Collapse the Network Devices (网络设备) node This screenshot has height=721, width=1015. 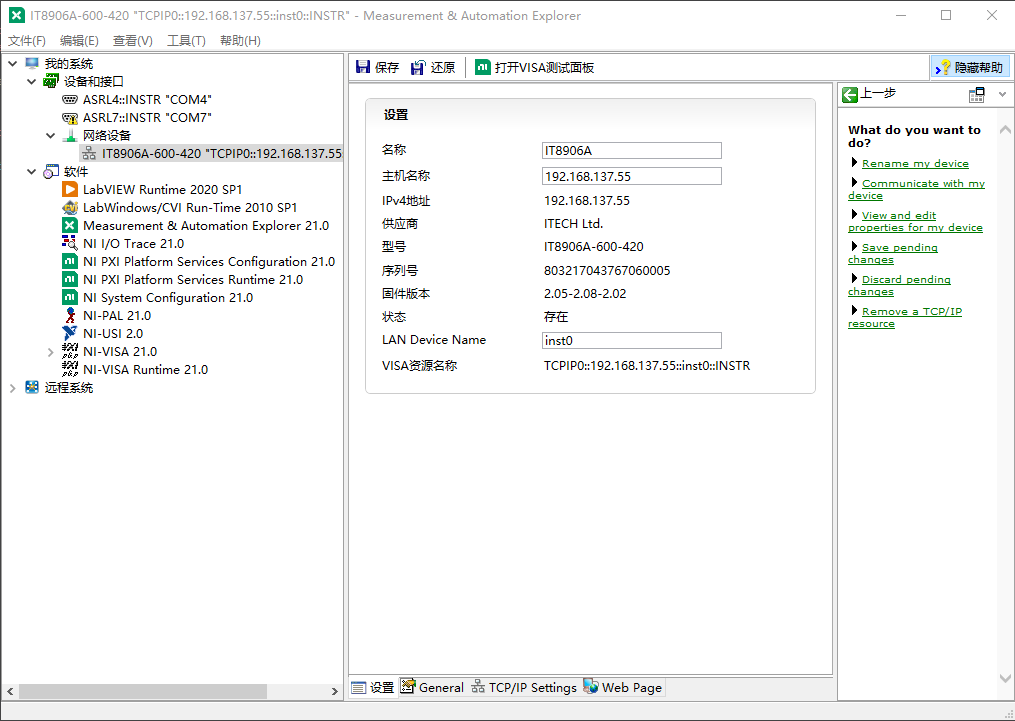[x=50, y=136]
